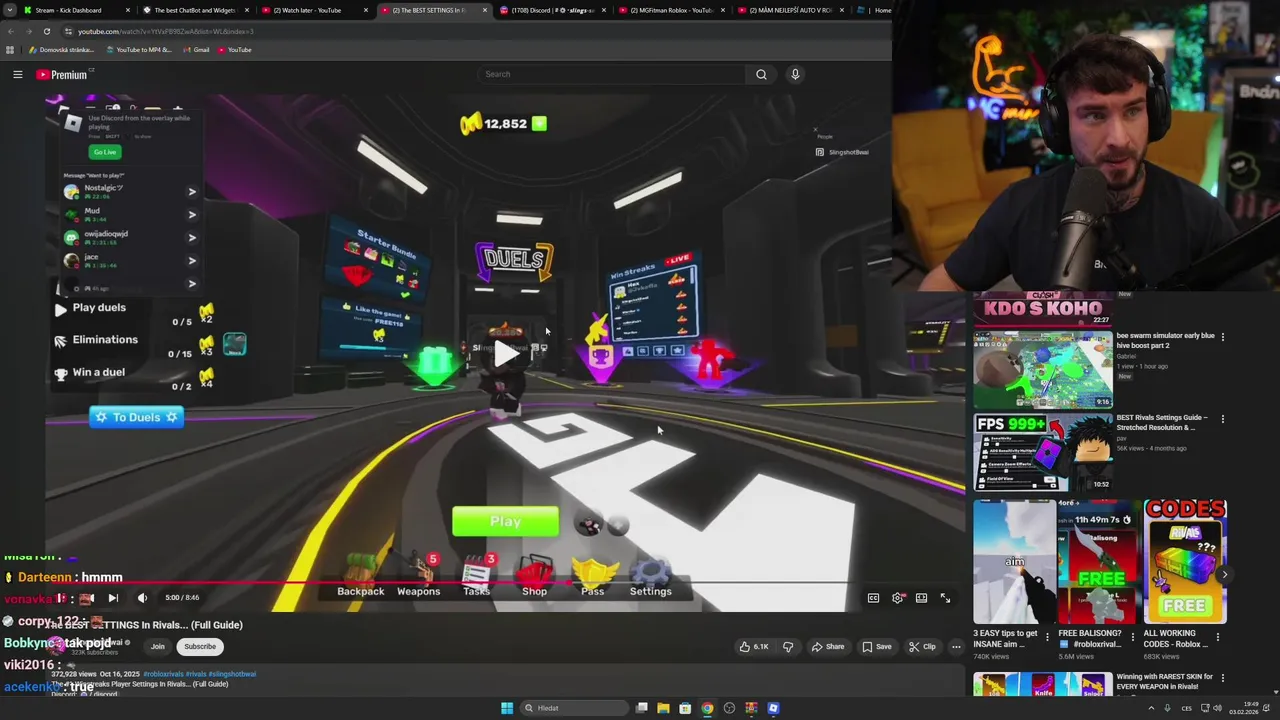Viewport: 1280px width, 720px height.
Task: Click the #robloxrivals hashtag in the description
Action: point(165,674)
